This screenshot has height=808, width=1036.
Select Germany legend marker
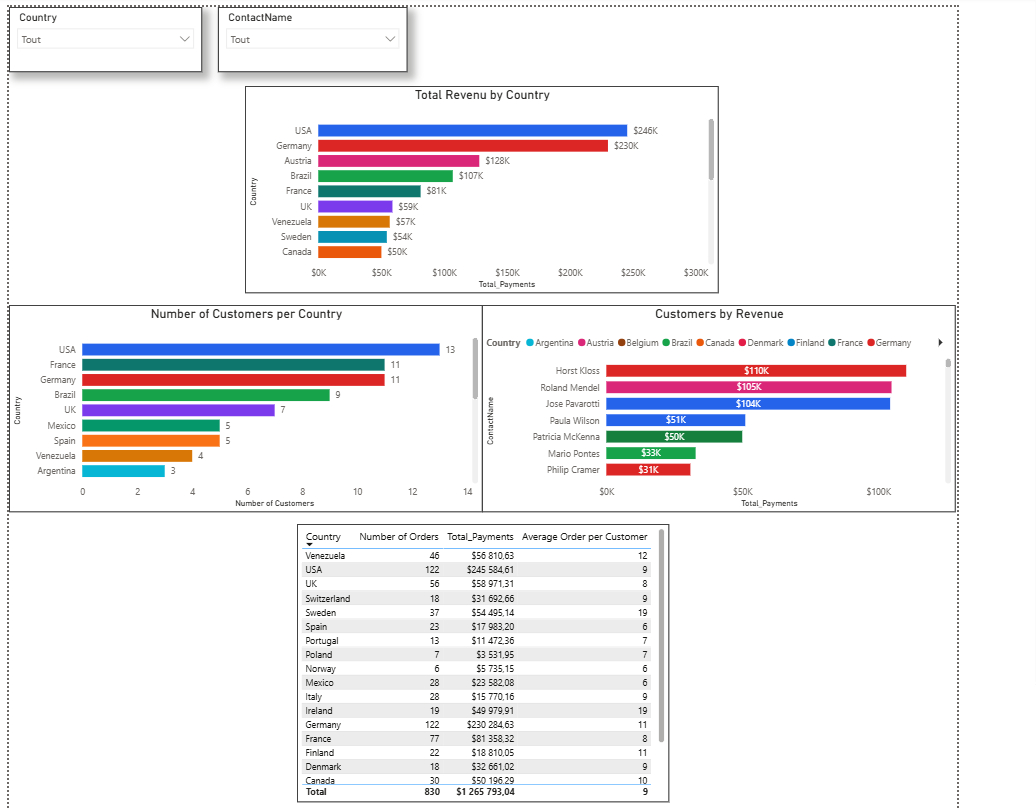871,342
